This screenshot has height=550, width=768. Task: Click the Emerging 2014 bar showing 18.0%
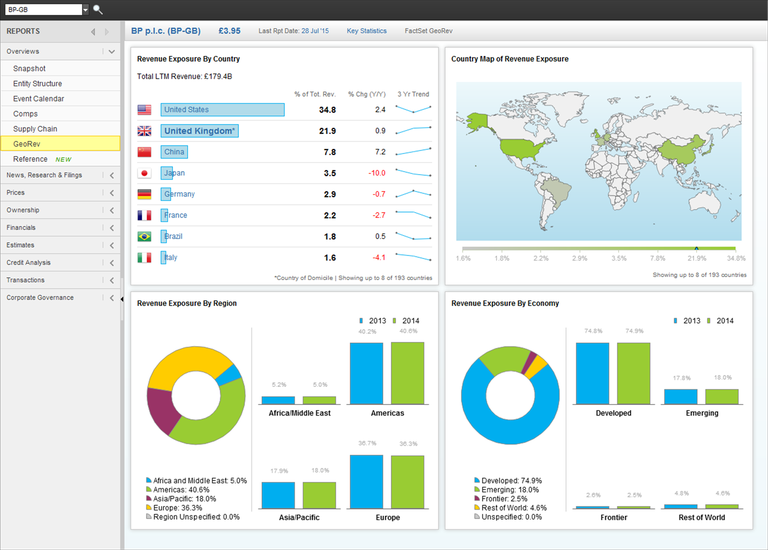722,397
